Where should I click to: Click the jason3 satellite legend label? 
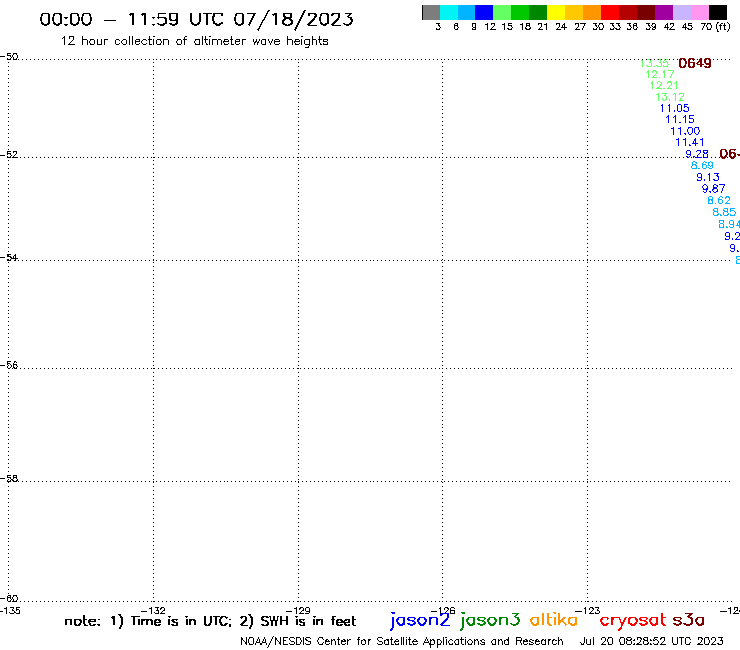tap(490, 620)
